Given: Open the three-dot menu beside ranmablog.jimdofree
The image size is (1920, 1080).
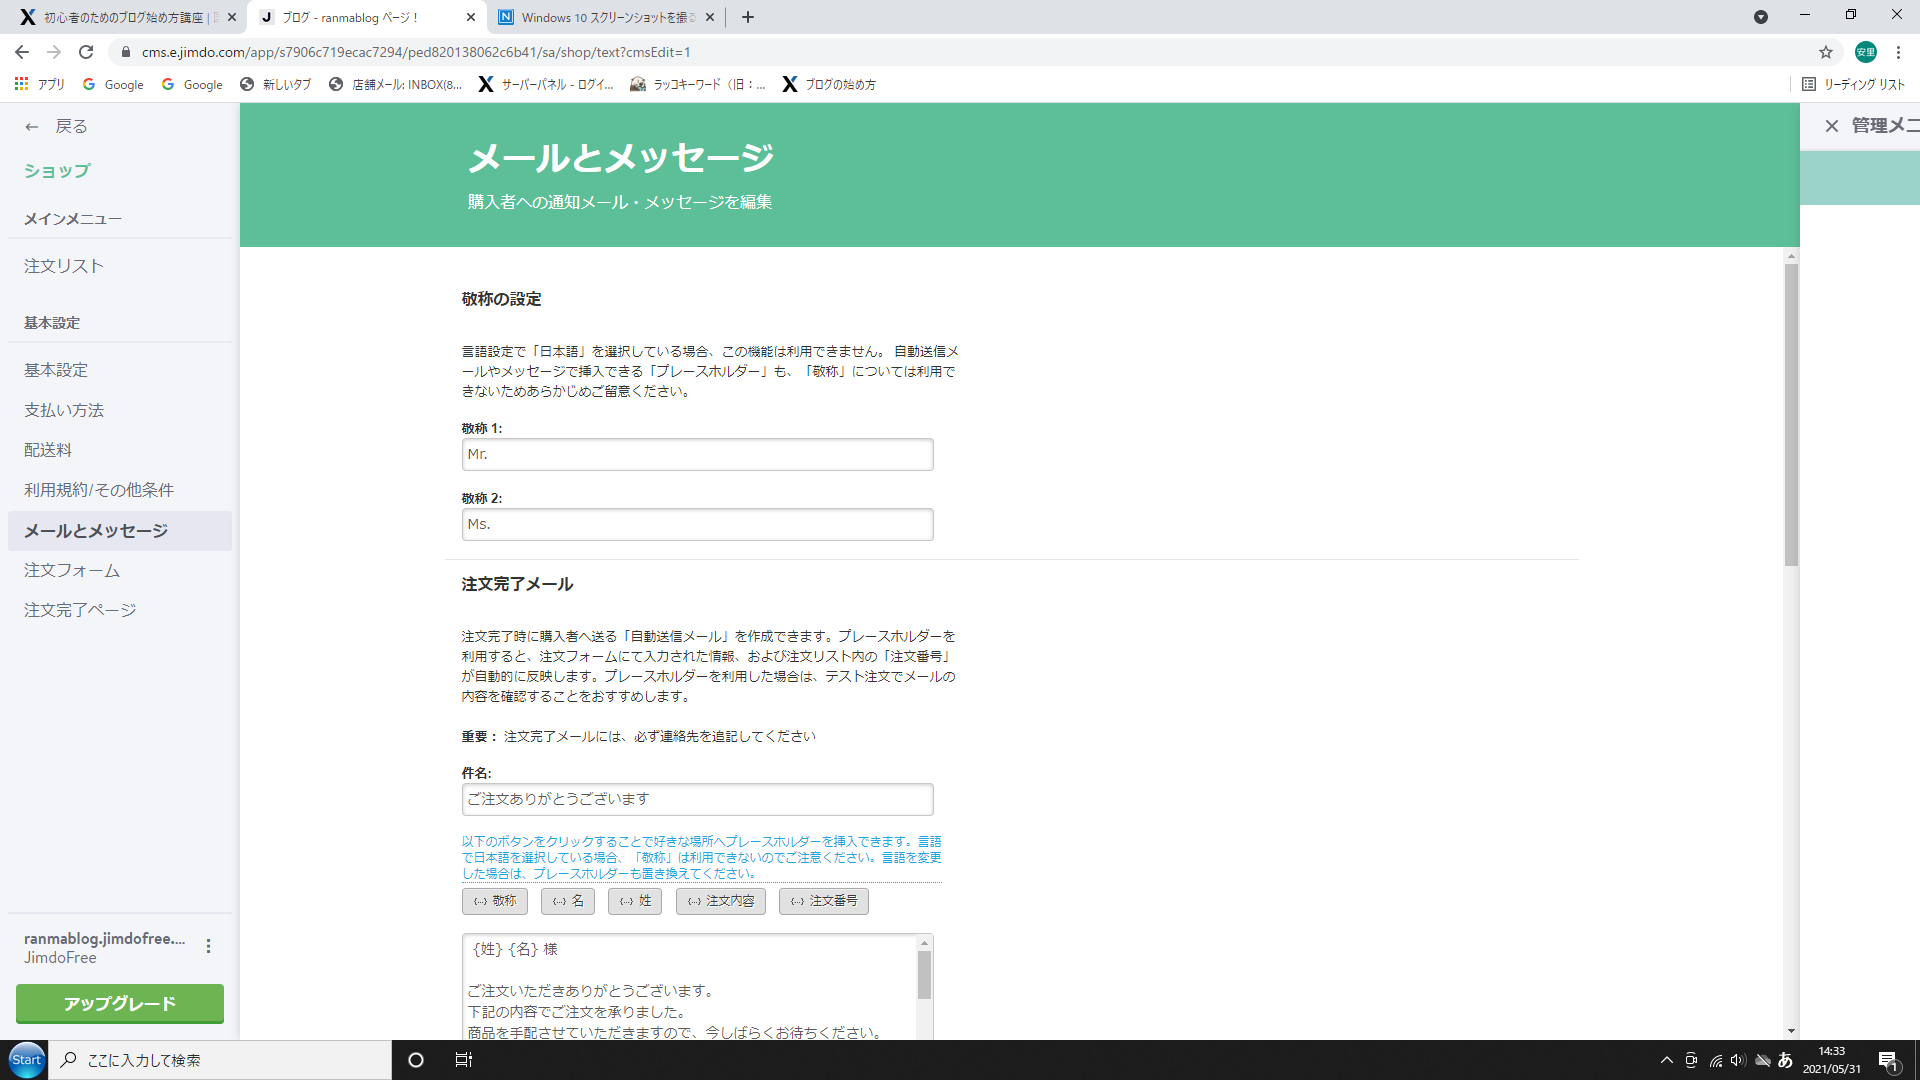Looking at the screenshot, I should pos(208,946).
